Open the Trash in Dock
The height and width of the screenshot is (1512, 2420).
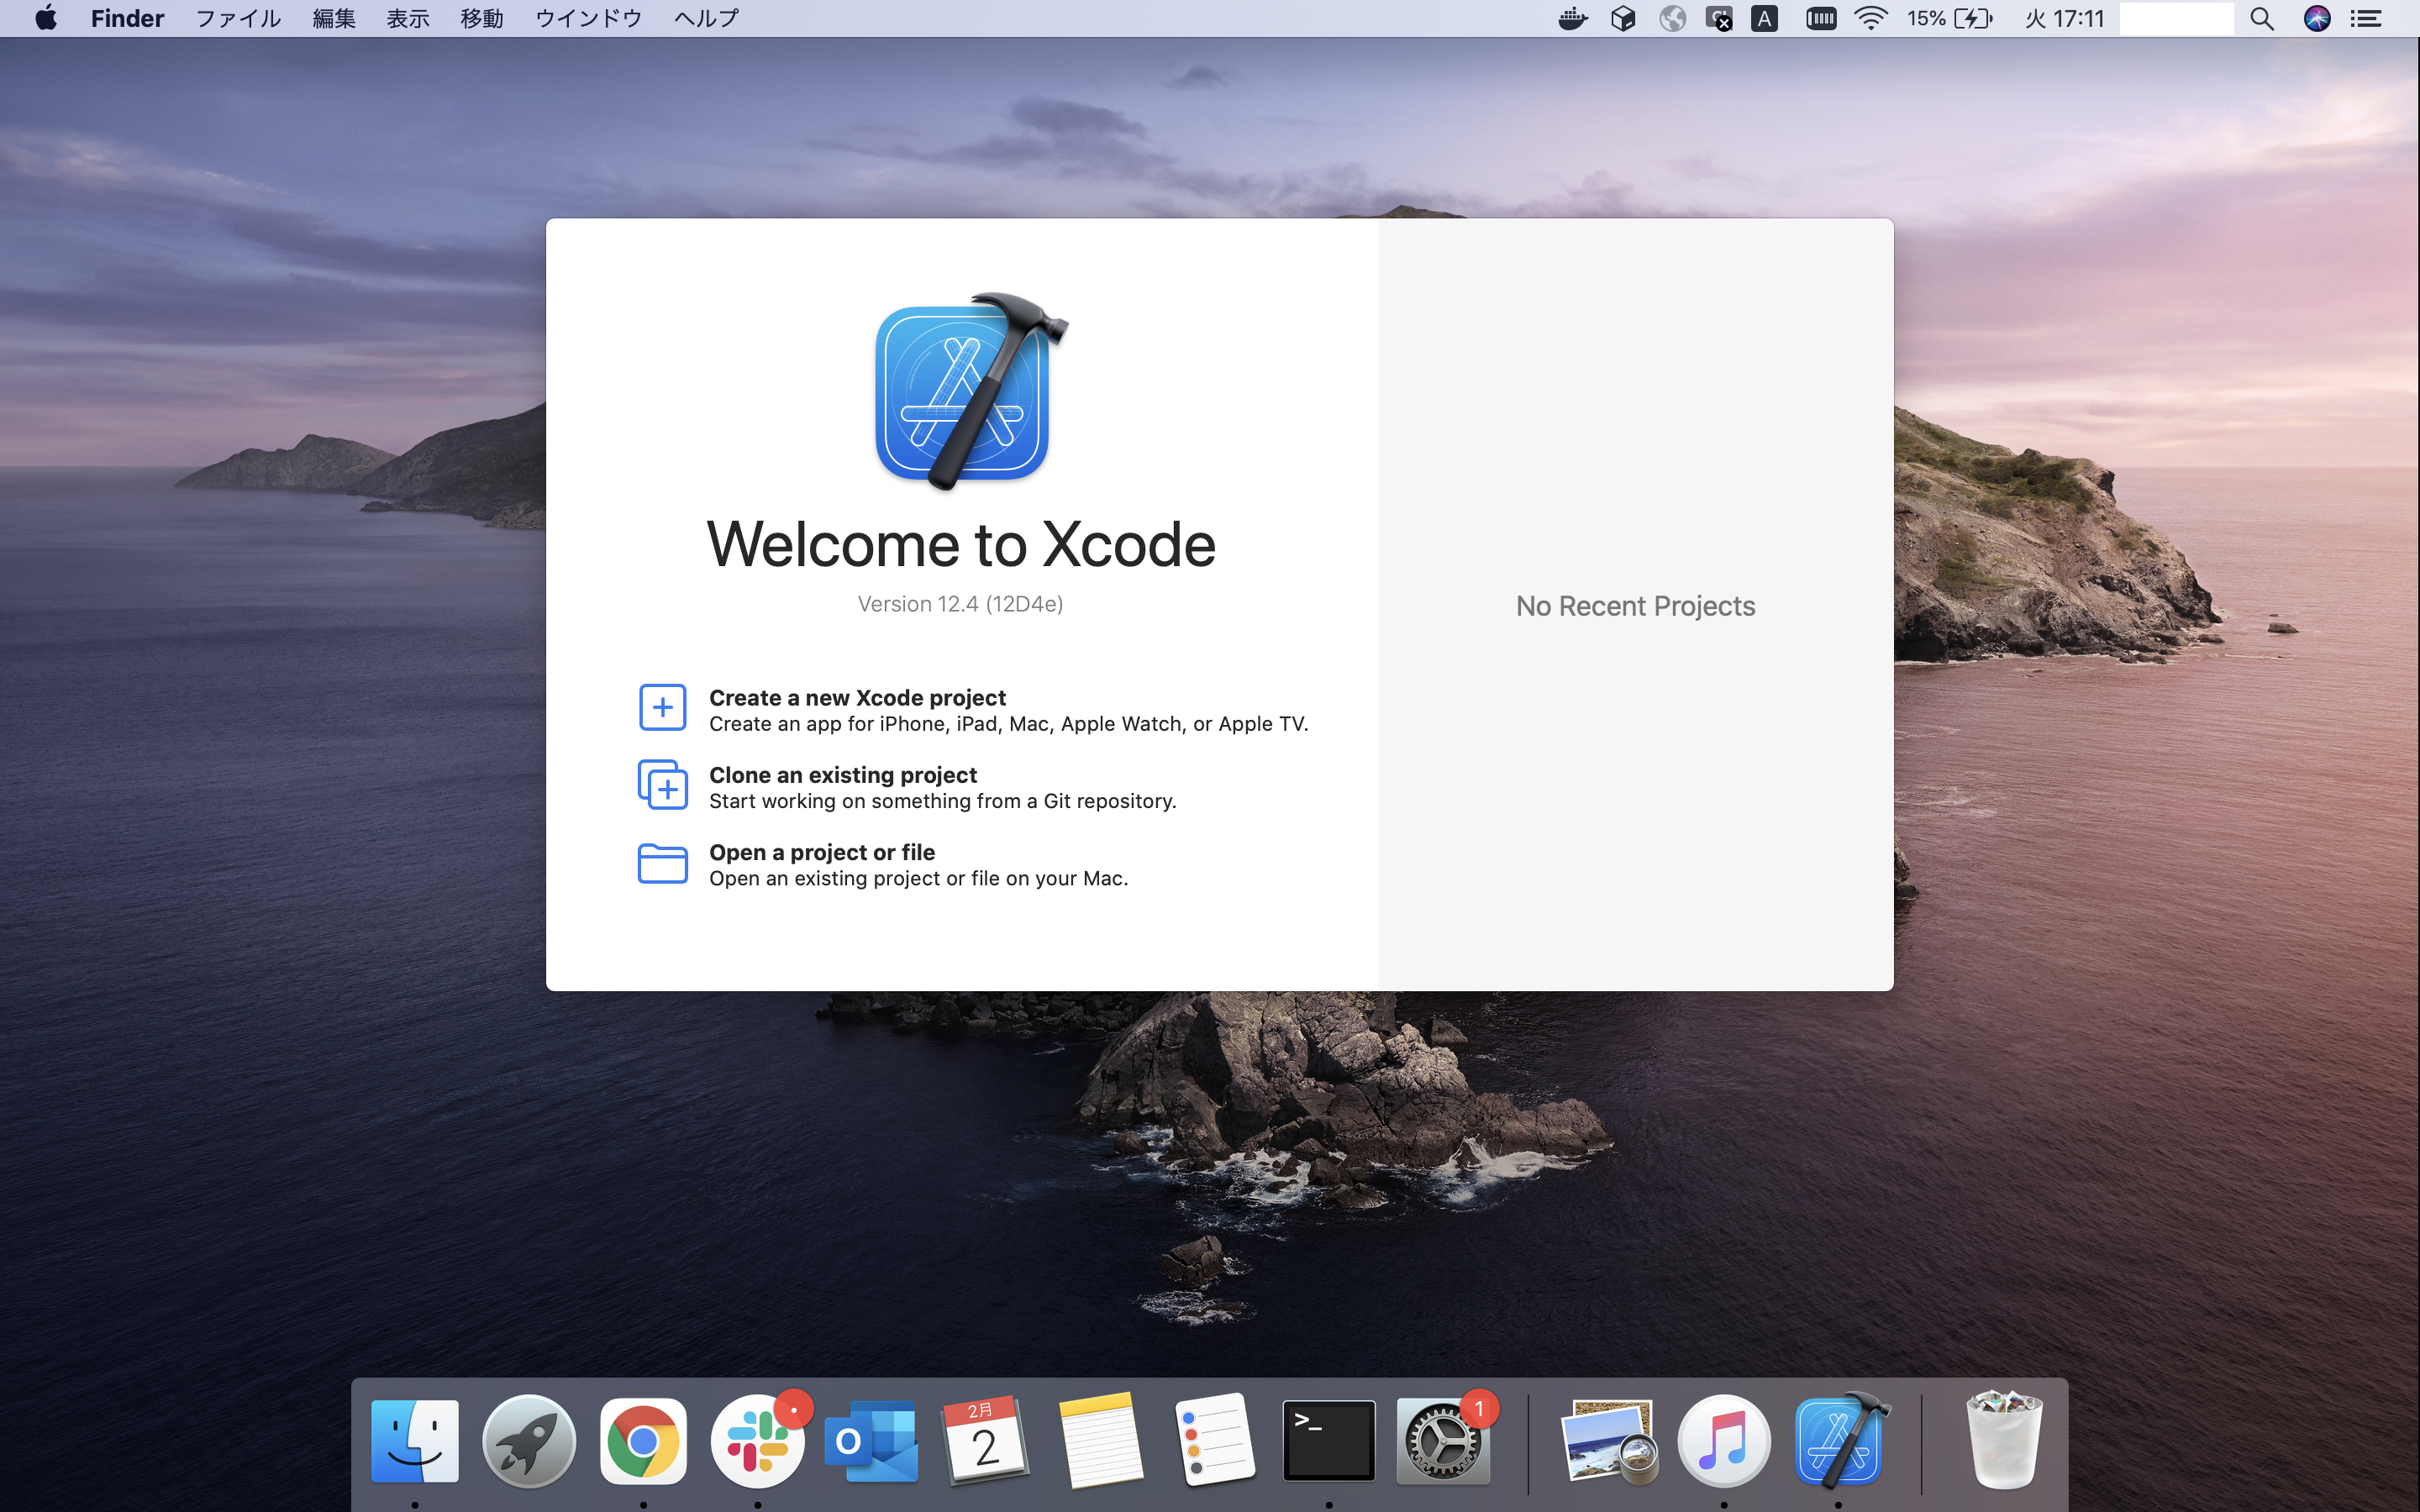coord(2004,1440)
